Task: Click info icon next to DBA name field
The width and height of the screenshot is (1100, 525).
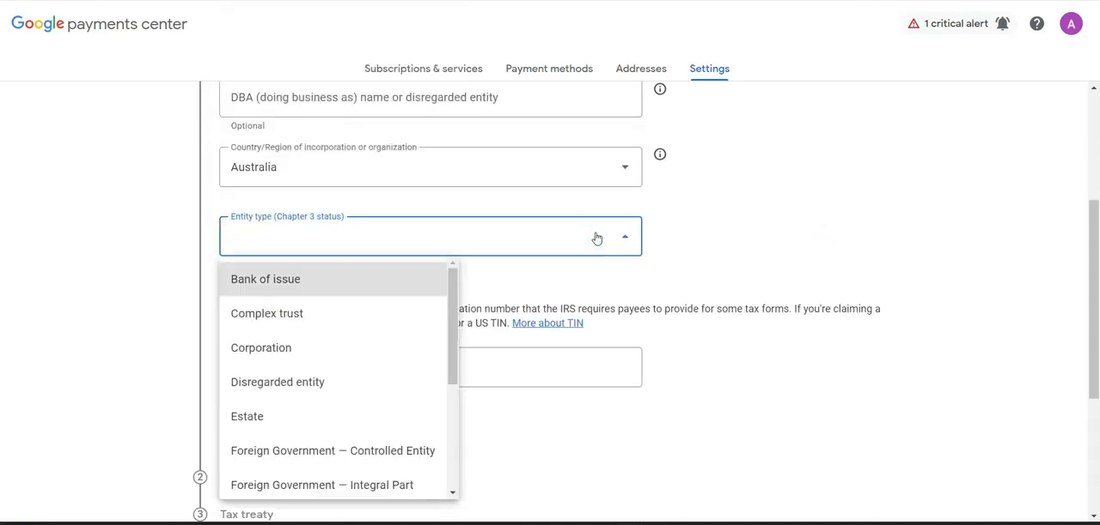Action: click(x=660, y=89)
